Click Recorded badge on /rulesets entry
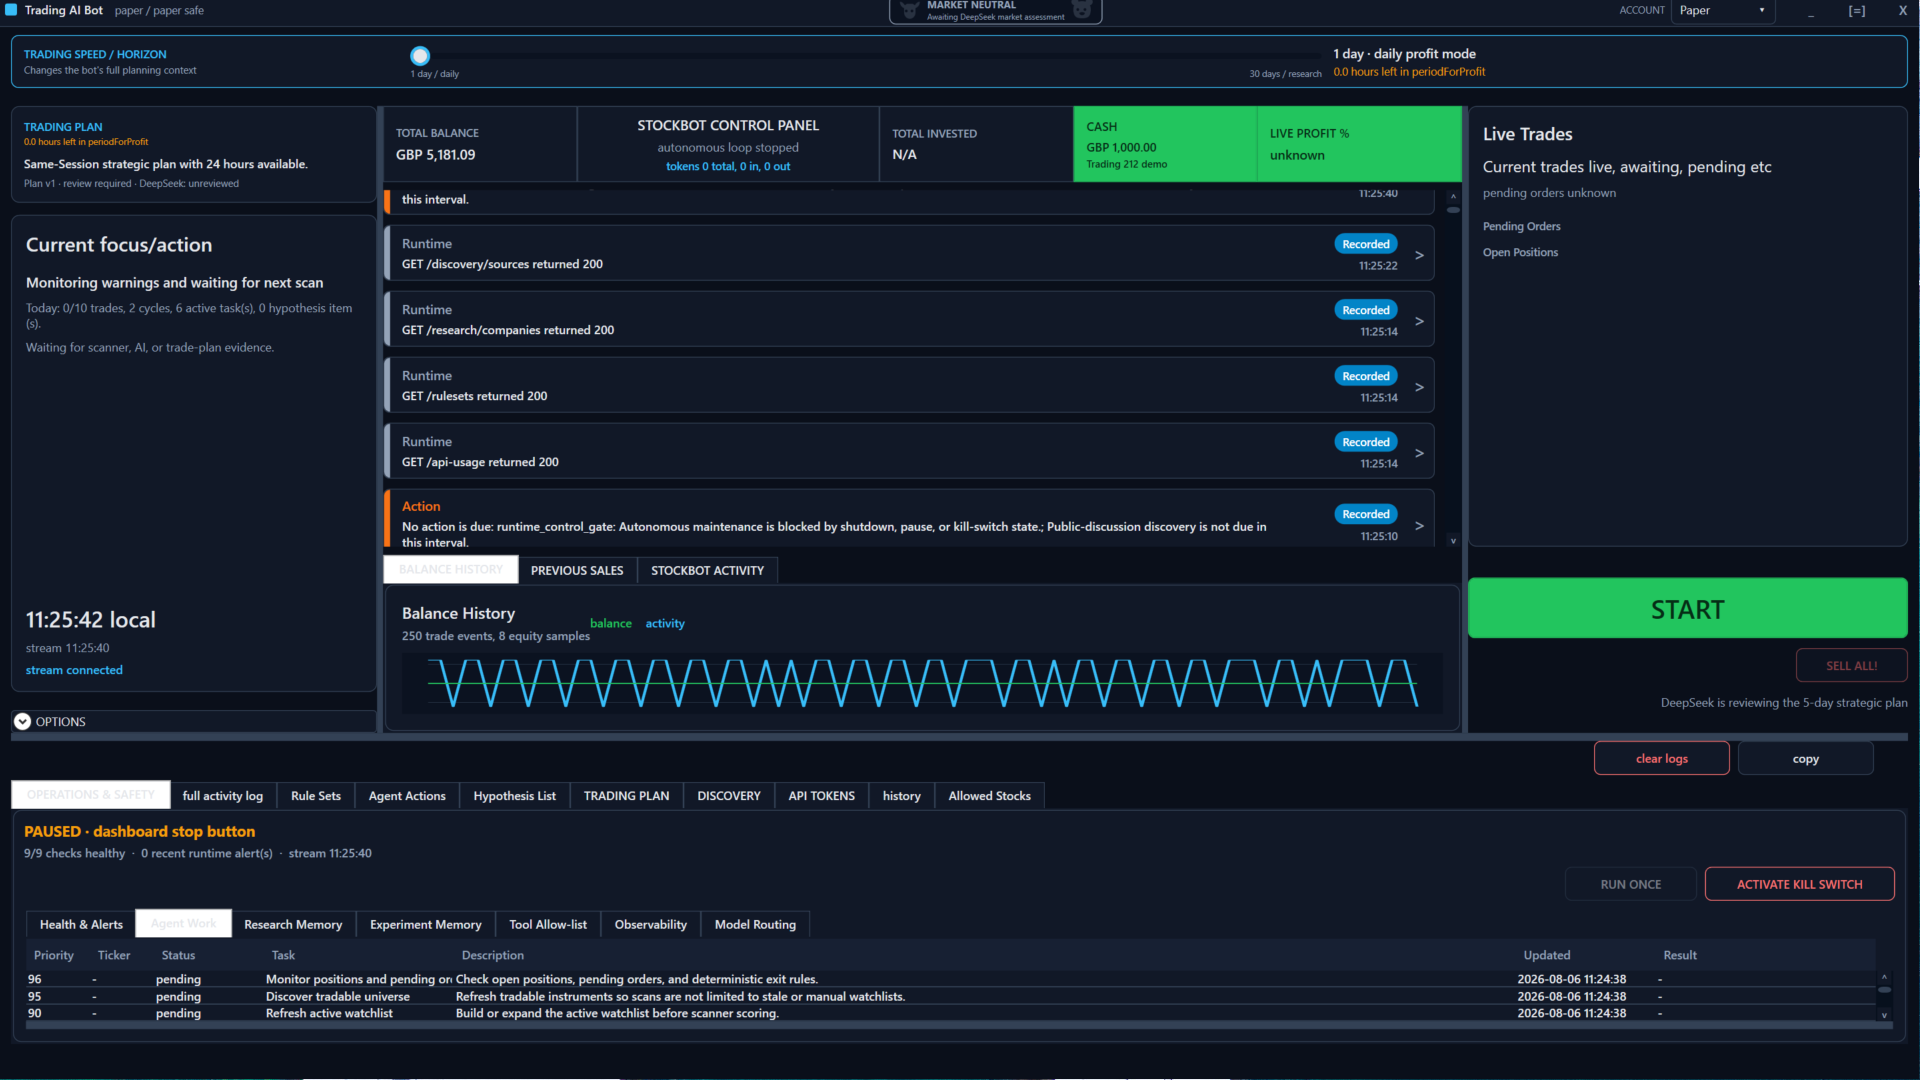The height and width of the screenshot is (1080, 1920). [x=1366, y=376]
